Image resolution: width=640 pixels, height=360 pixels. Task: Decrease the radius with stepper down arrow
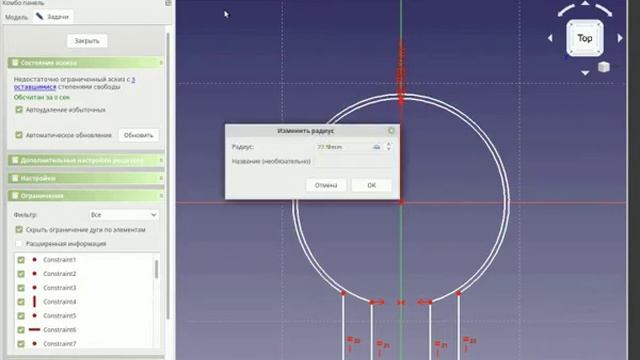tap(389, 149)
